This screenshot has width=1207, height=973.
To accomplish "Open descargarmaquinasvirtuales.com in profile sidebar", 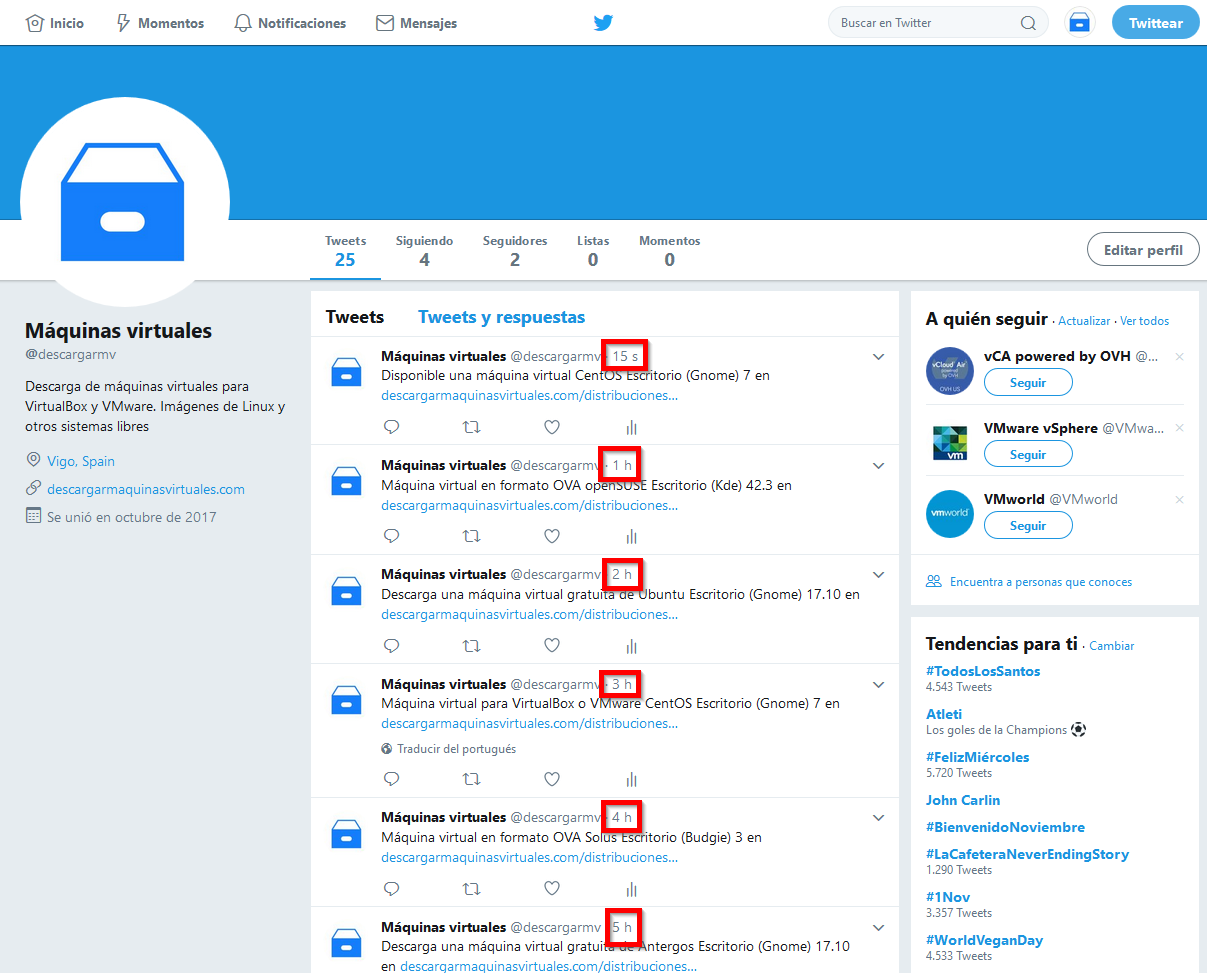I will pos(146,489).
